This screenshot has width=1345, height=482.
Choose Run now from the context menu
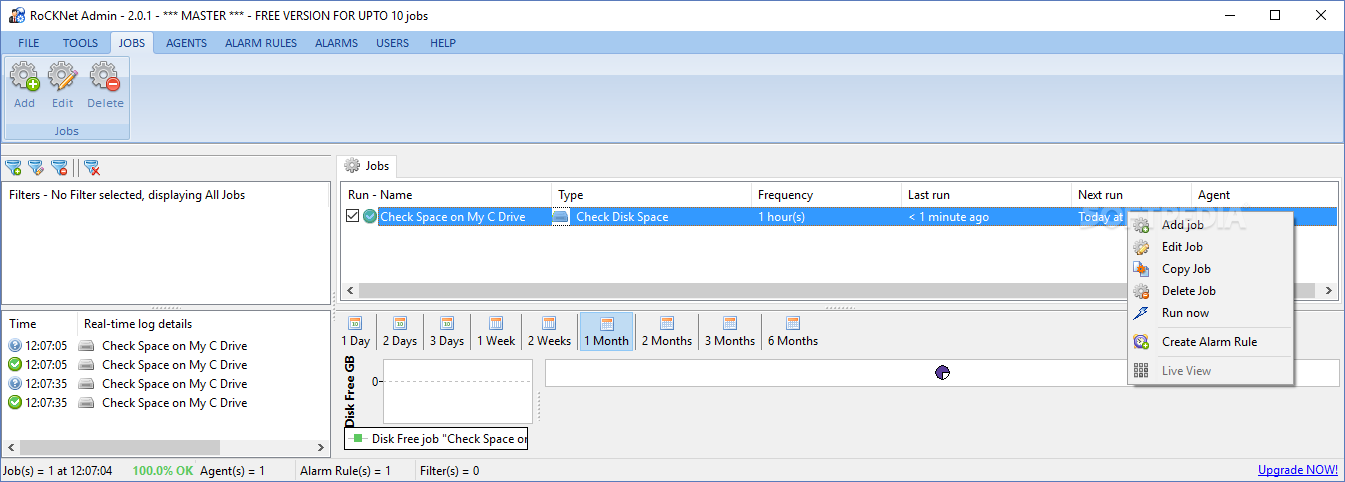1210,313
